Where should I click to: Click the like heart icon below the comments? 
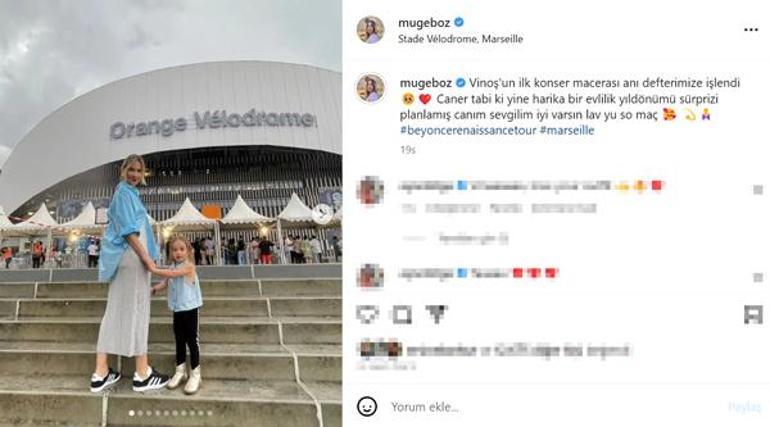pyautogui.click(x=367, y=314)
